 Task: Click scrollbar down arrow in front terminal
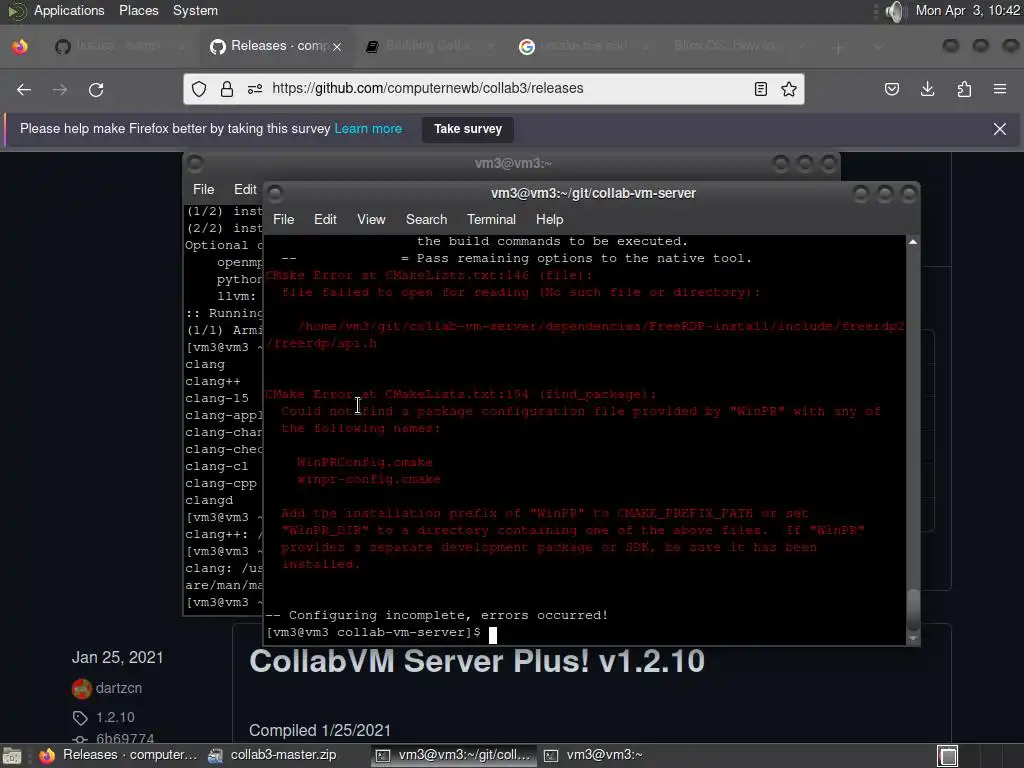tap(913, 638)
